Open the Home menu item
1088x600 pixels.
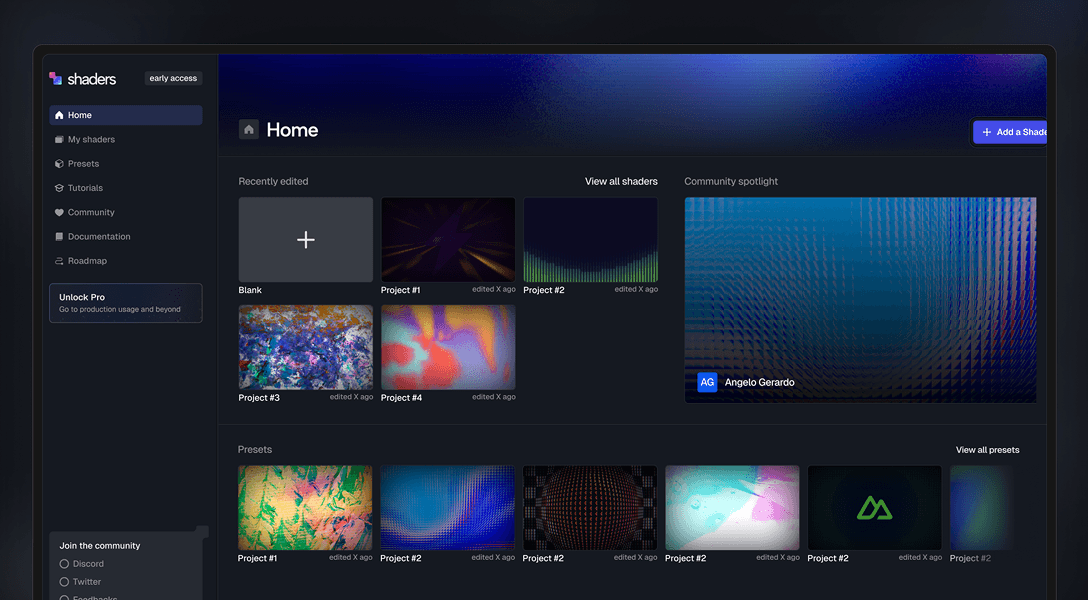126,115
